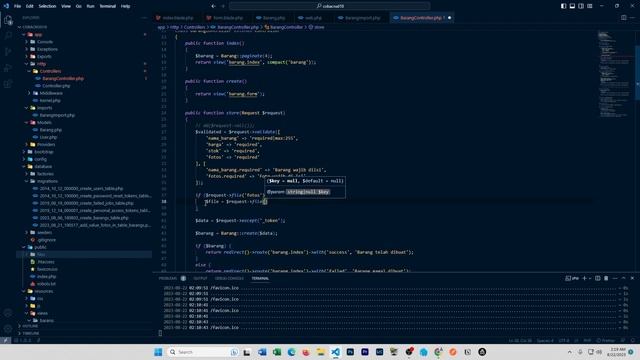Open the View menu
640x360 pixels.
(x=66, y=6)
